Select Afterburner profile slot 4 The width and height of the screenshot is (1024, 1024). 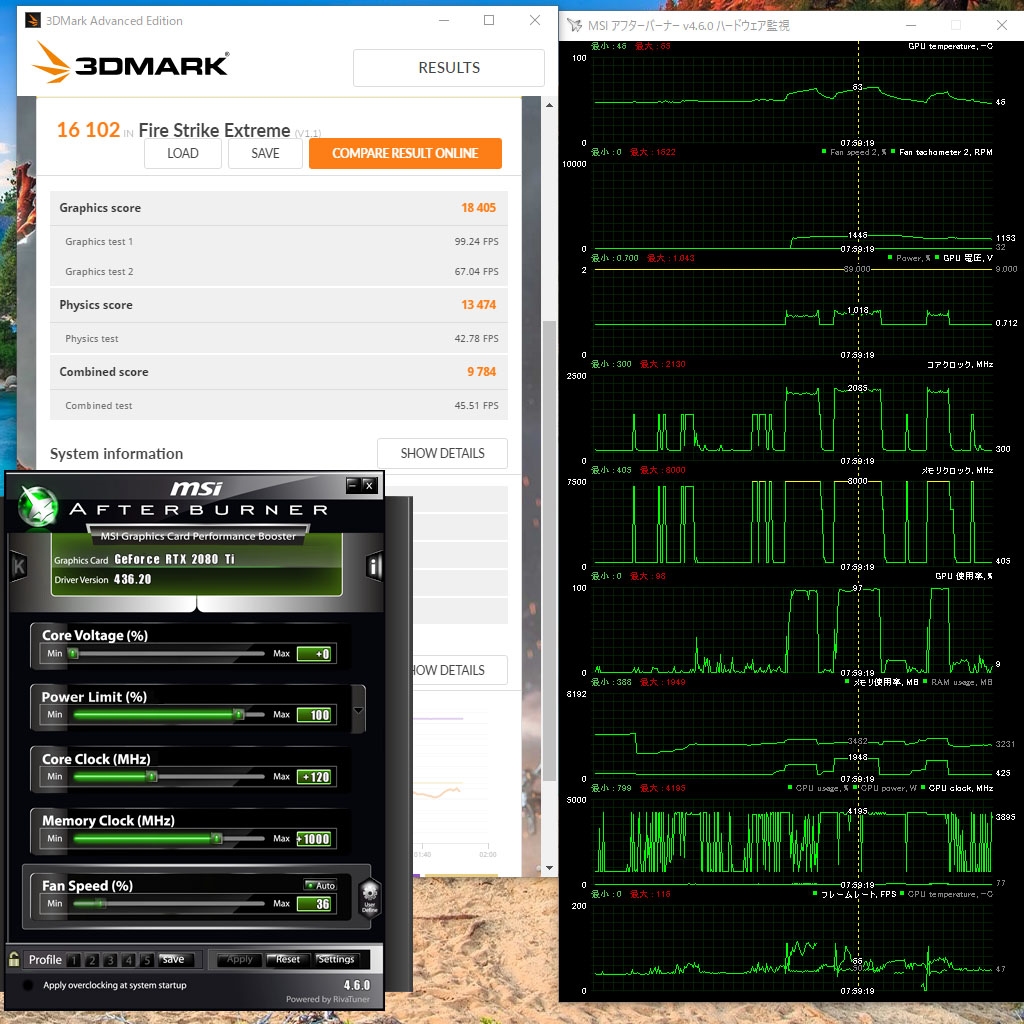pyautogui.click(x=129, y=959)
